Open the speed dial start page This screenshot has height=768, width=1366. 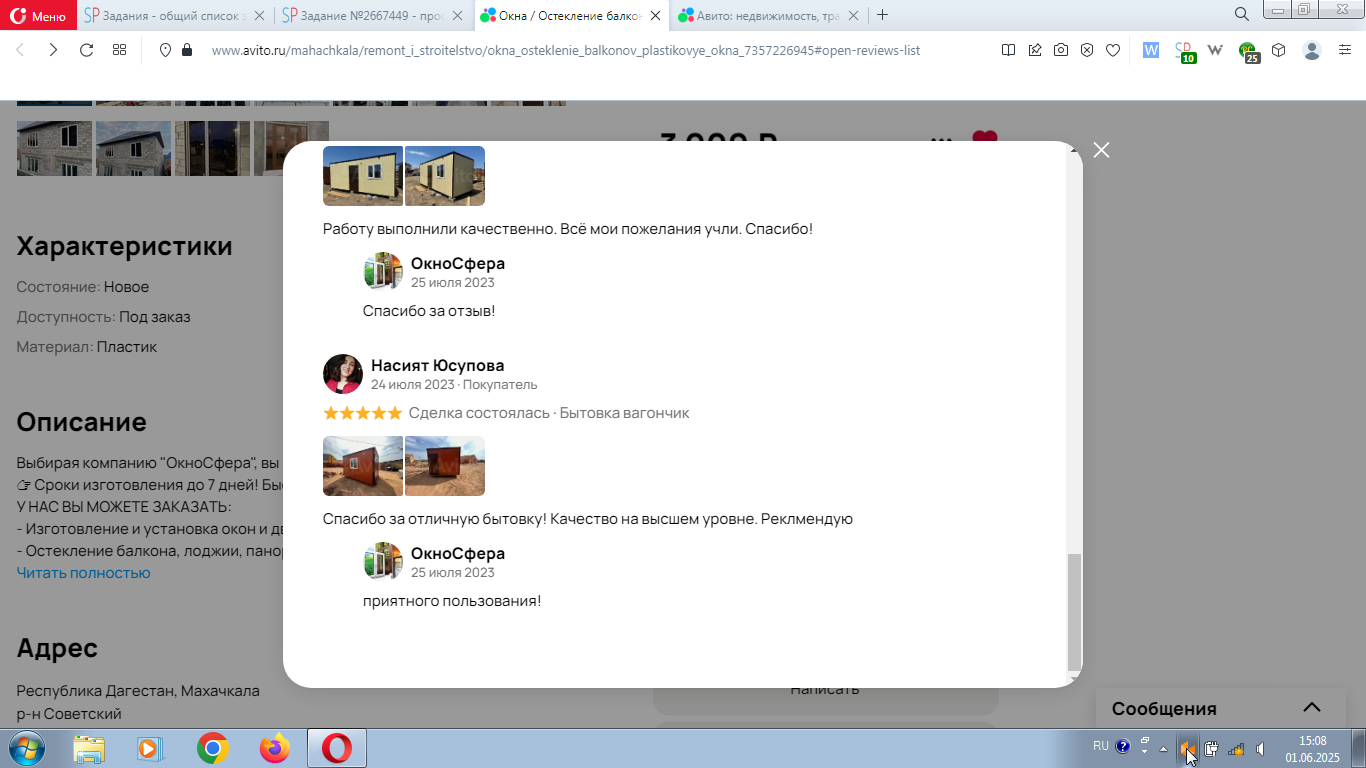pos(119,50)
